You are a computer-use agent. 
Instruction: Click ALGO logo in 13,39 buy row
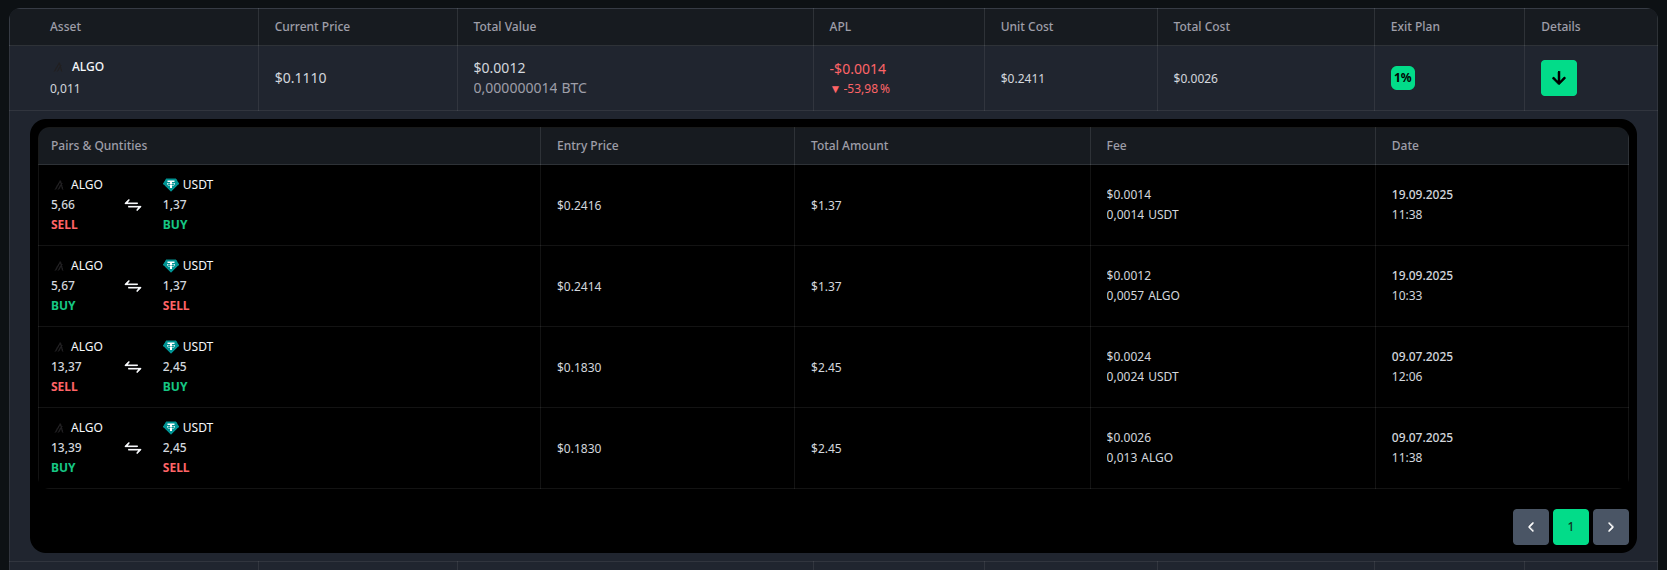click(59, 428)
